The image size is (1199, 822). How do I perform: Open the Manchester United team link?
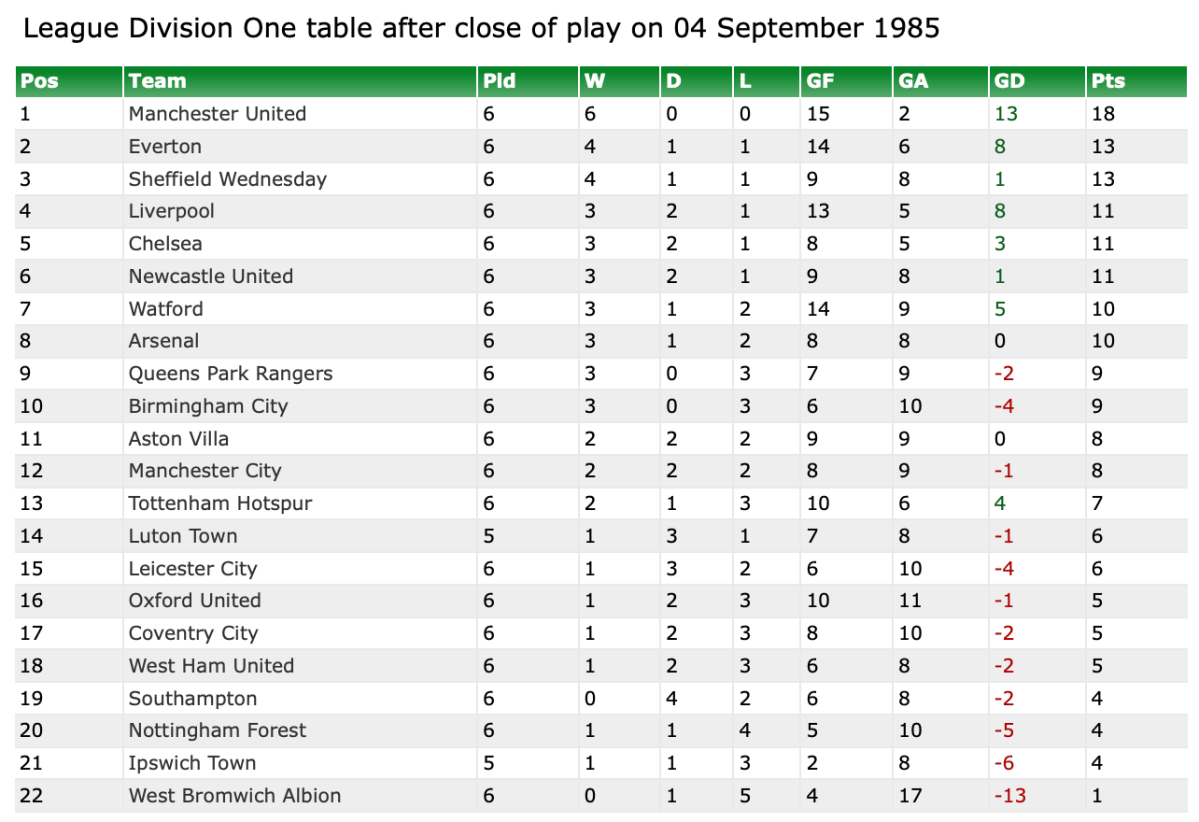pyautogui.click(x=217, y=114)
